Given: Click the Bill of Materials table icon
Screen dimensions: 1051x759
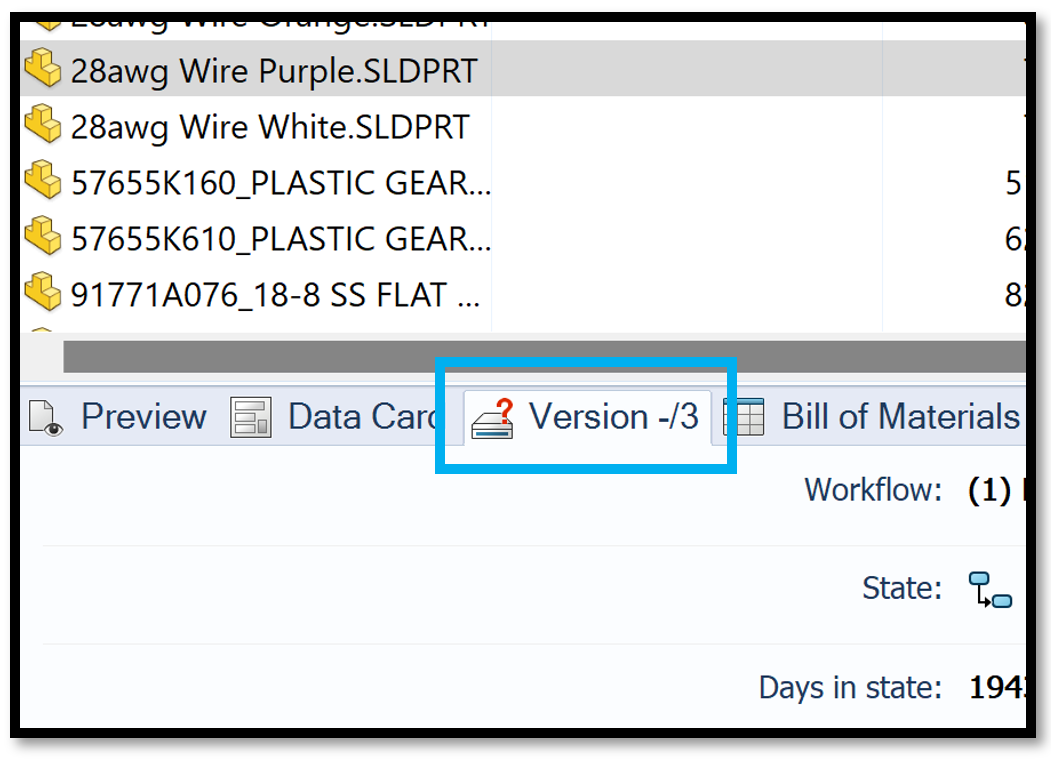Looking at the screenshot, I should 744,417.
